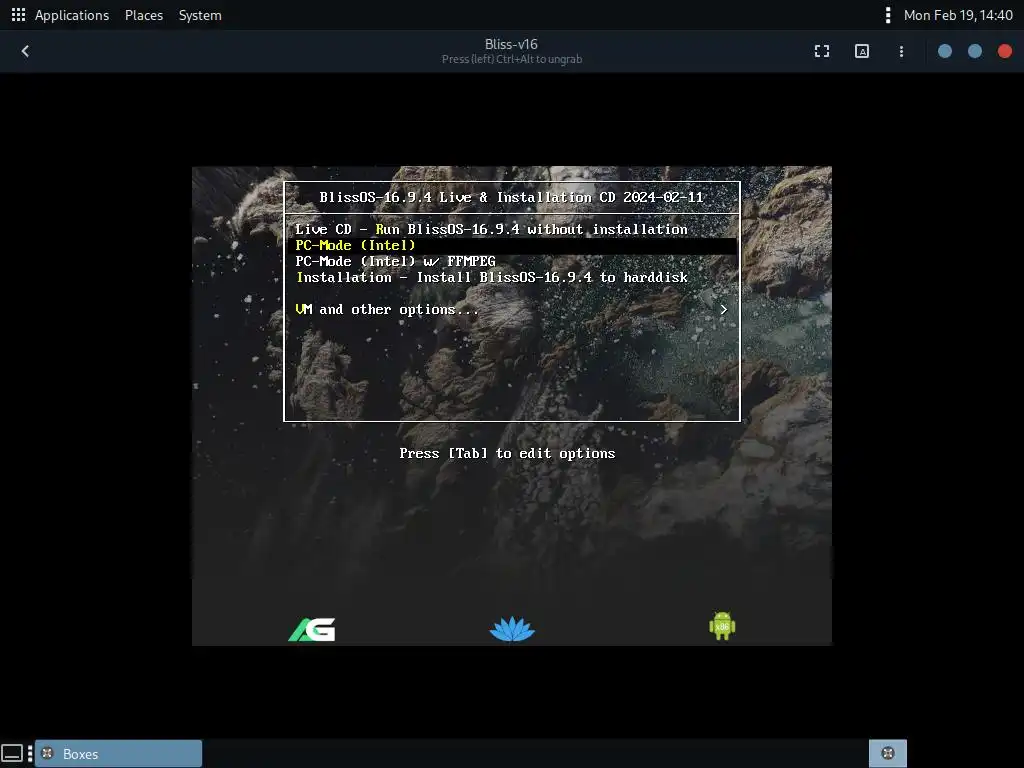Open the Boxes three-dot menu
The height and width of the screenshot is (768, 1024).
[x=901, y=51]
